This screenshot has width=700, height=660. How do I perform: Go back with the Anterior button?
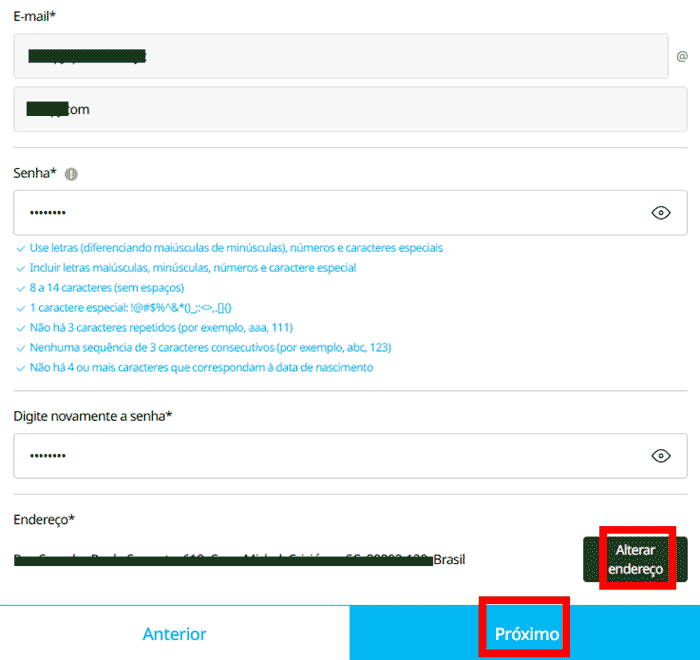[x=175, y=633]
